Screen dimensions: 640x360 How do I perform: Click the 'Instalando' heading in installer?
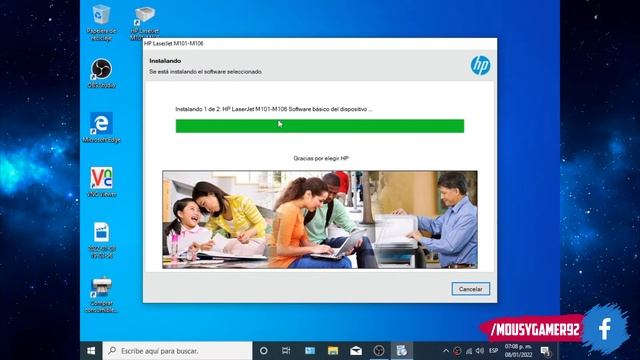(165, 61)
